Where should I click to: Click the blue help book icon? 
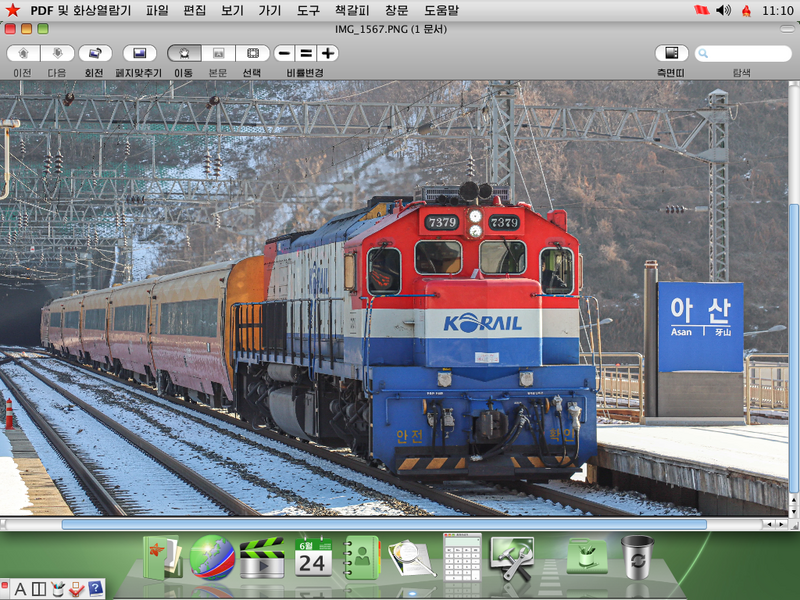(x=95, y=589)
